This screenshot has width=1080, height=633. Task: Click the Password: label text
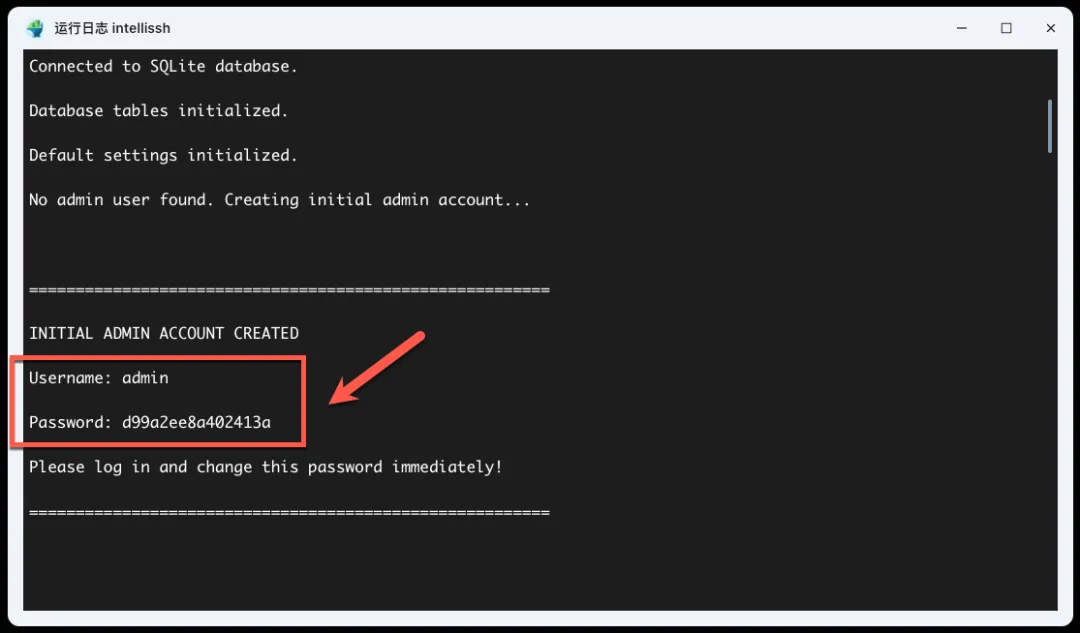pos(70,422)
